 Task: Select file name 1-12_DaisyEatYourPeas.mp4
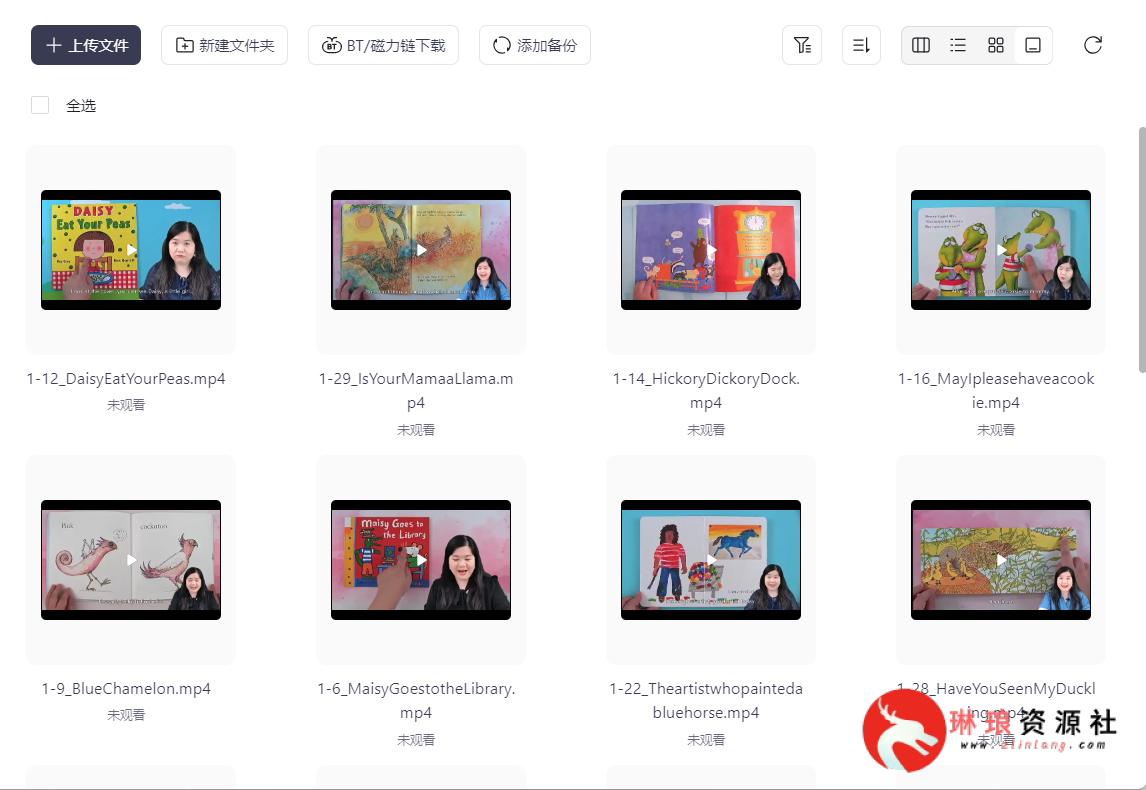tap(126, 379)
